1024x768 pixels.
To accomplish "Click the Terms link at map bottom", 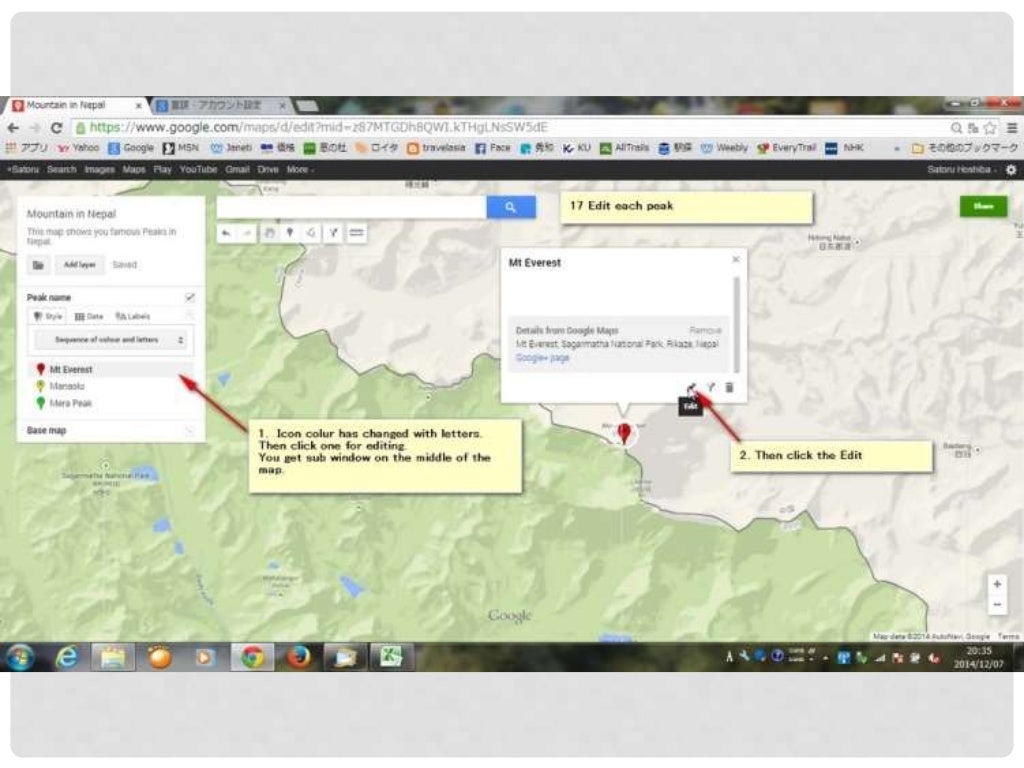I will click(x=1008, y=636).
